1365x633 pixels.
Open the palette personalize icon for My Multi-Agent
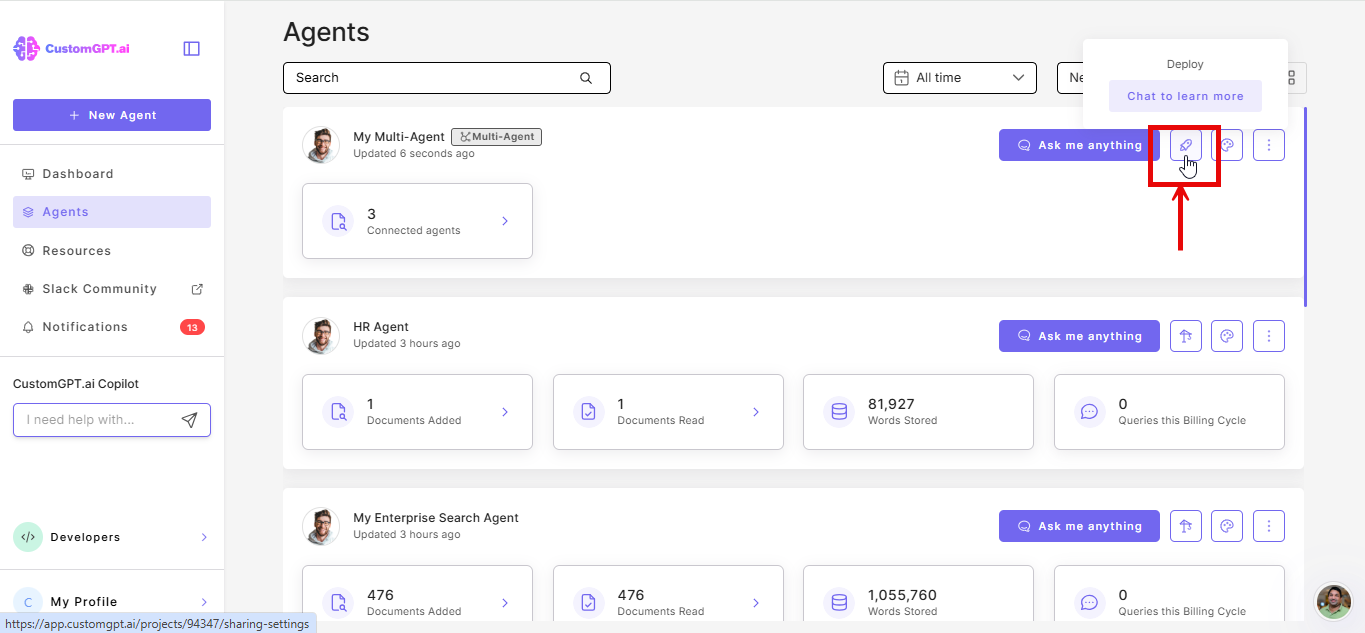click(x=1227, y=145)
